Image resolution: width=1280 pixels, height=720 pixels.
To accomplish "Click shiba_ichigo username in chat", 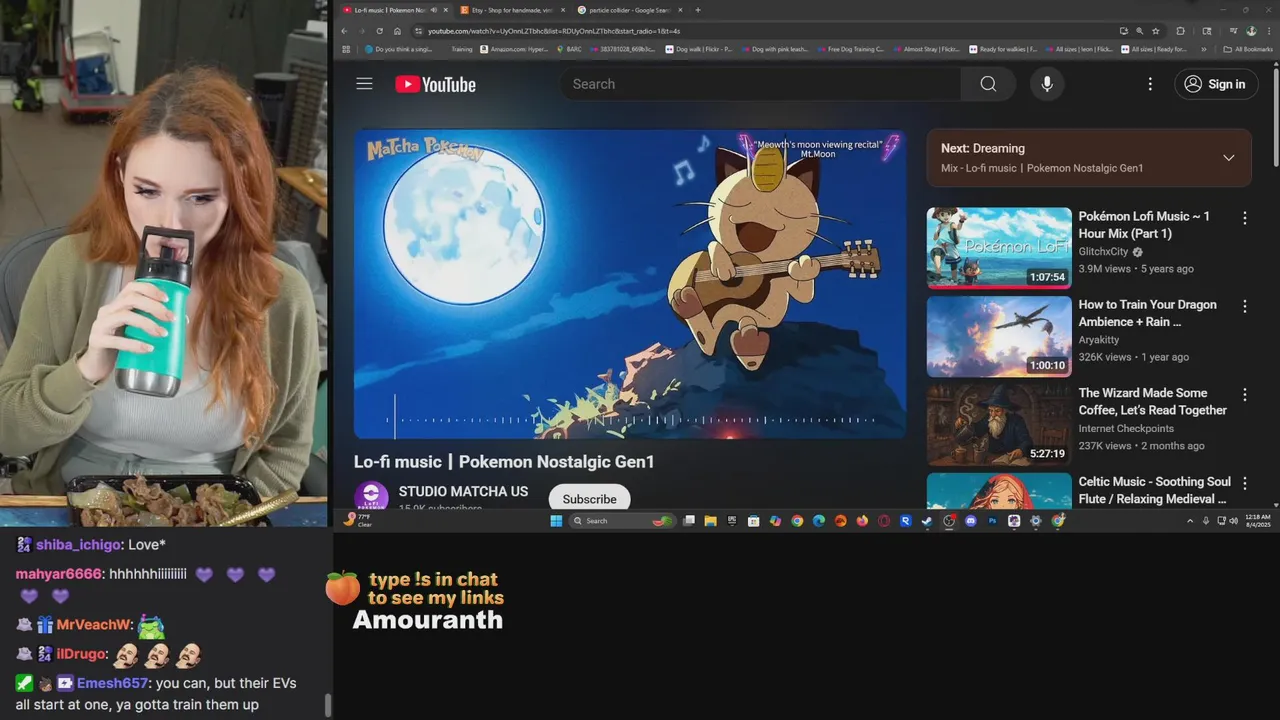I will (79, 545).
